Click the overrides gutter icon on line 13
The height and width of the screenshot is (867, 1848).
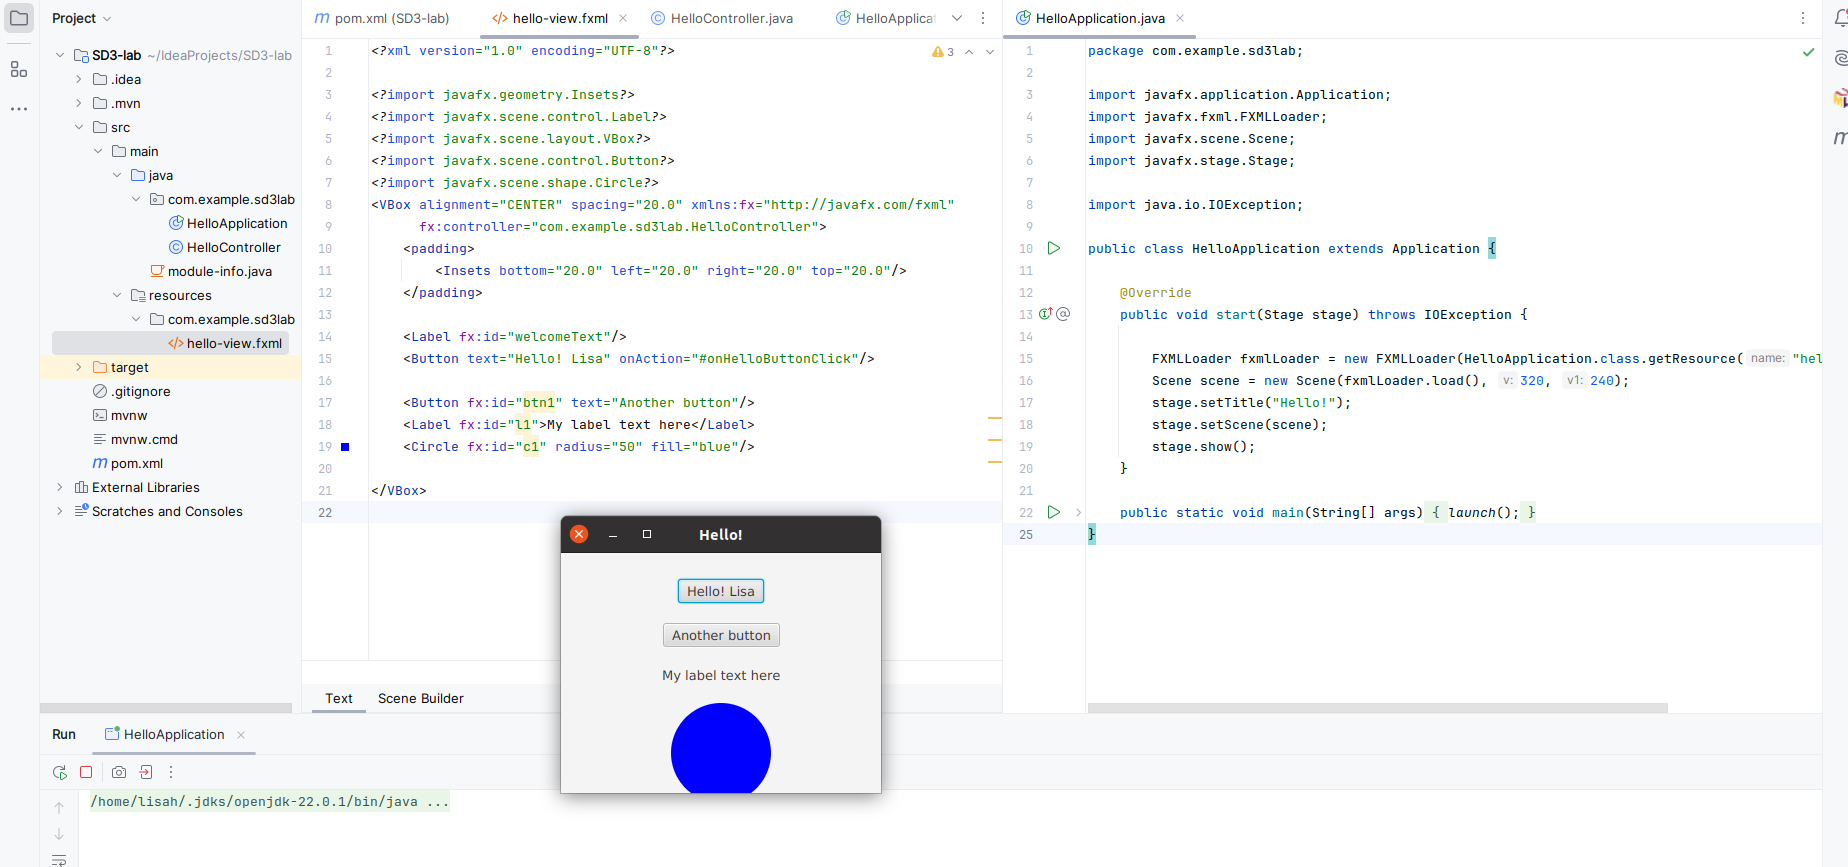(1045, 314)
